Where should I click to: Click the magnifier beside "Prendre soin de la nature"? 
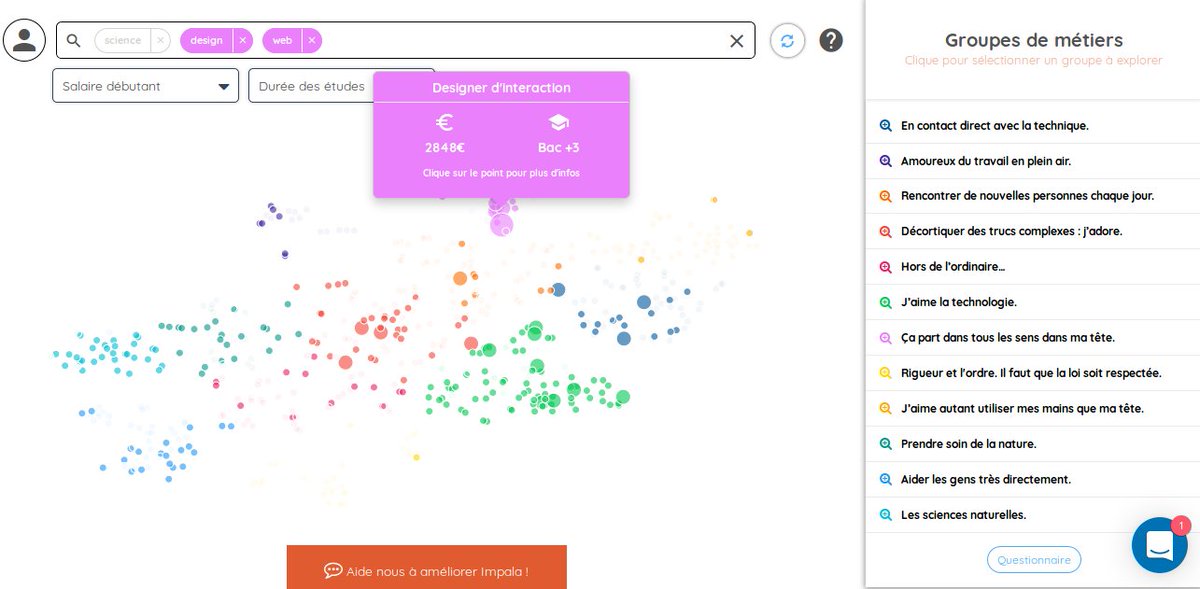886,443
